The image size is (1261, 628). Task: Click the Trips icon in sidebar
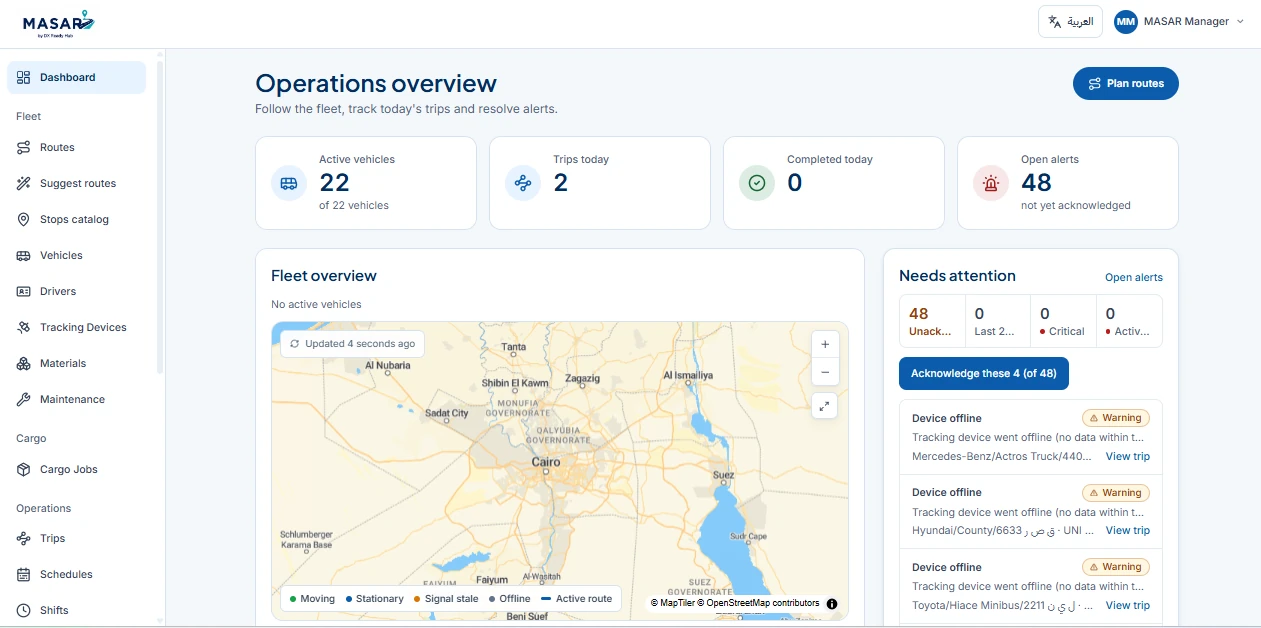click(24, 539)
